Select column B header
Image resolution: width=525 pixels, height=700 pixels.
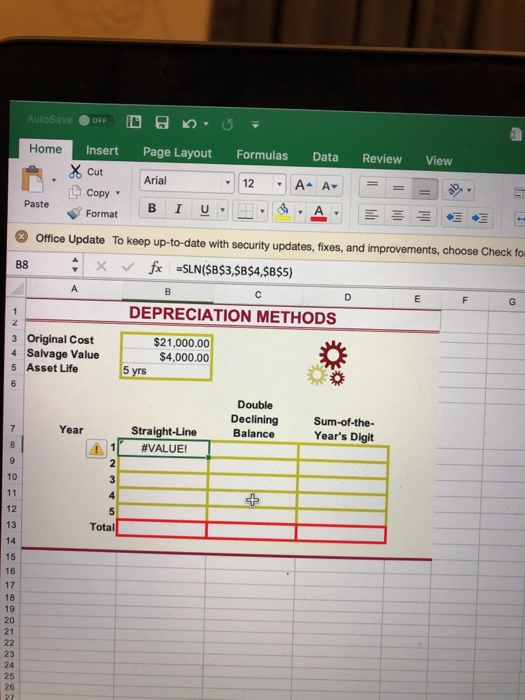tap(168, 292)
